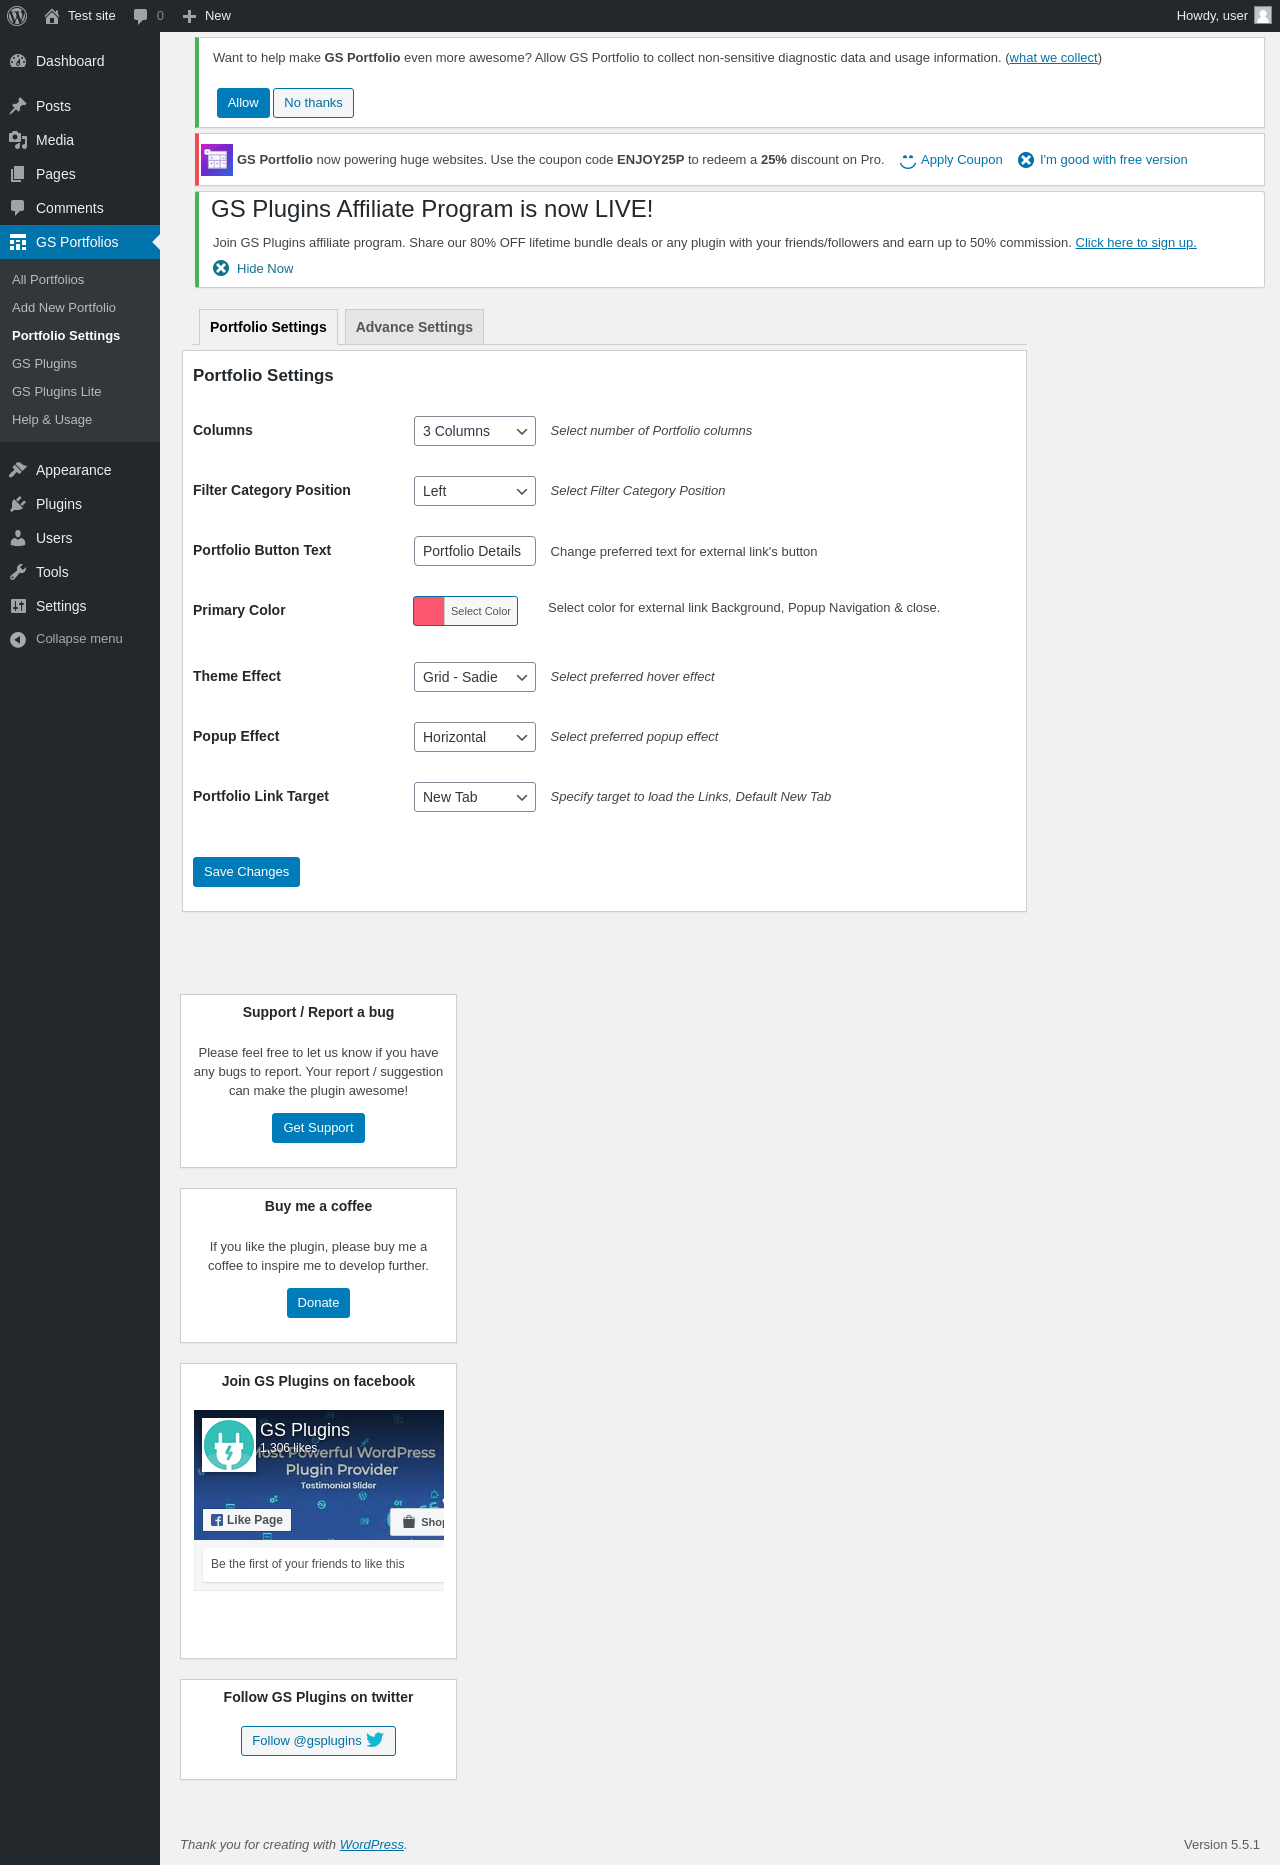The width and height of the screenshot is (1280, 1865).
Task: Click the plus icon beside New
Action: (x=189, y=16)
